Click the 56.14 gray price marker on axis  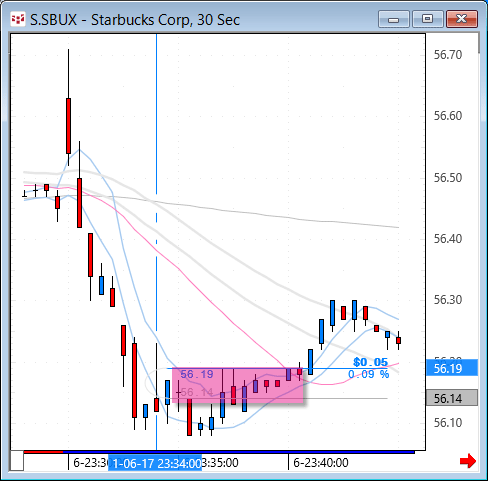pyautogui.click(x=452, y=398)
